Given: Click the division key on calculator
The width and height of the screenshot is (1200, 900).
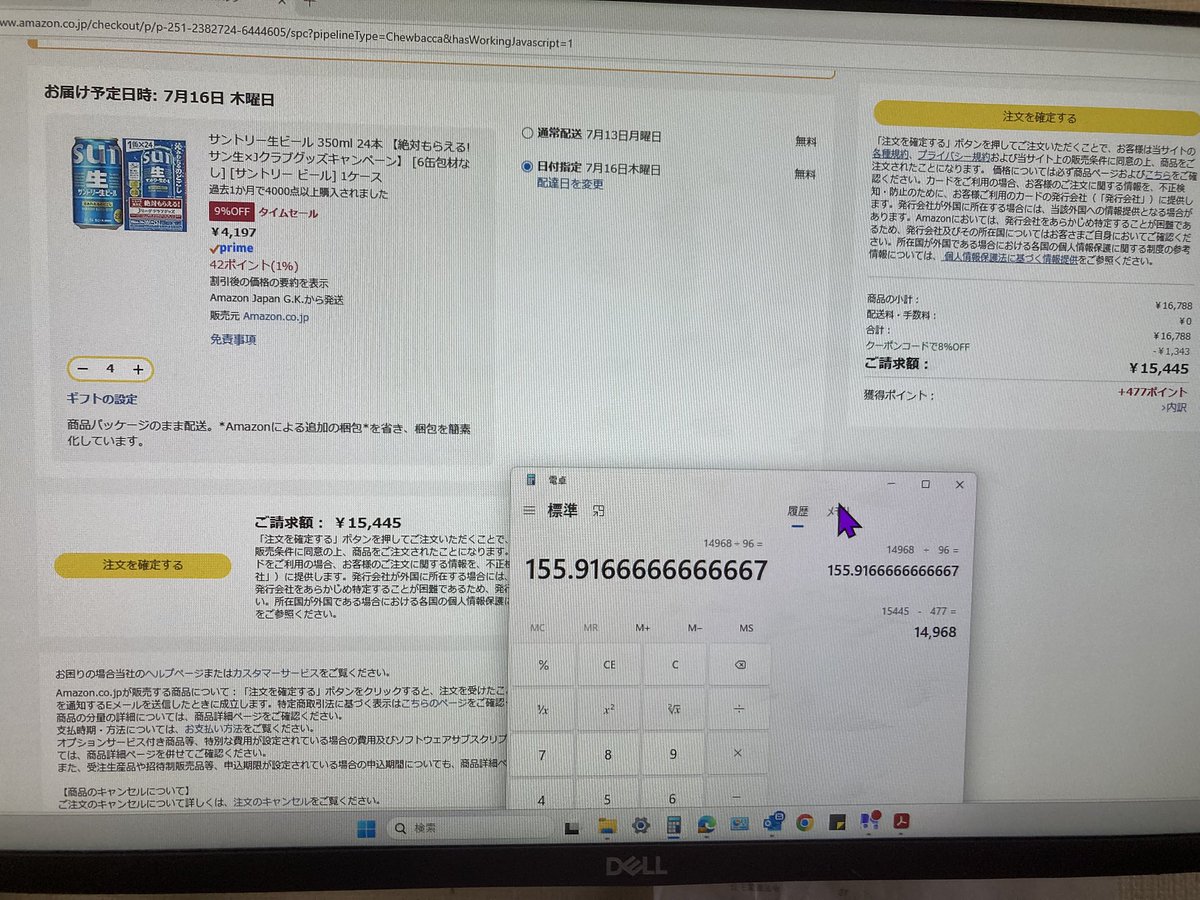Looking at the screenshot, I should pos(738,708).
